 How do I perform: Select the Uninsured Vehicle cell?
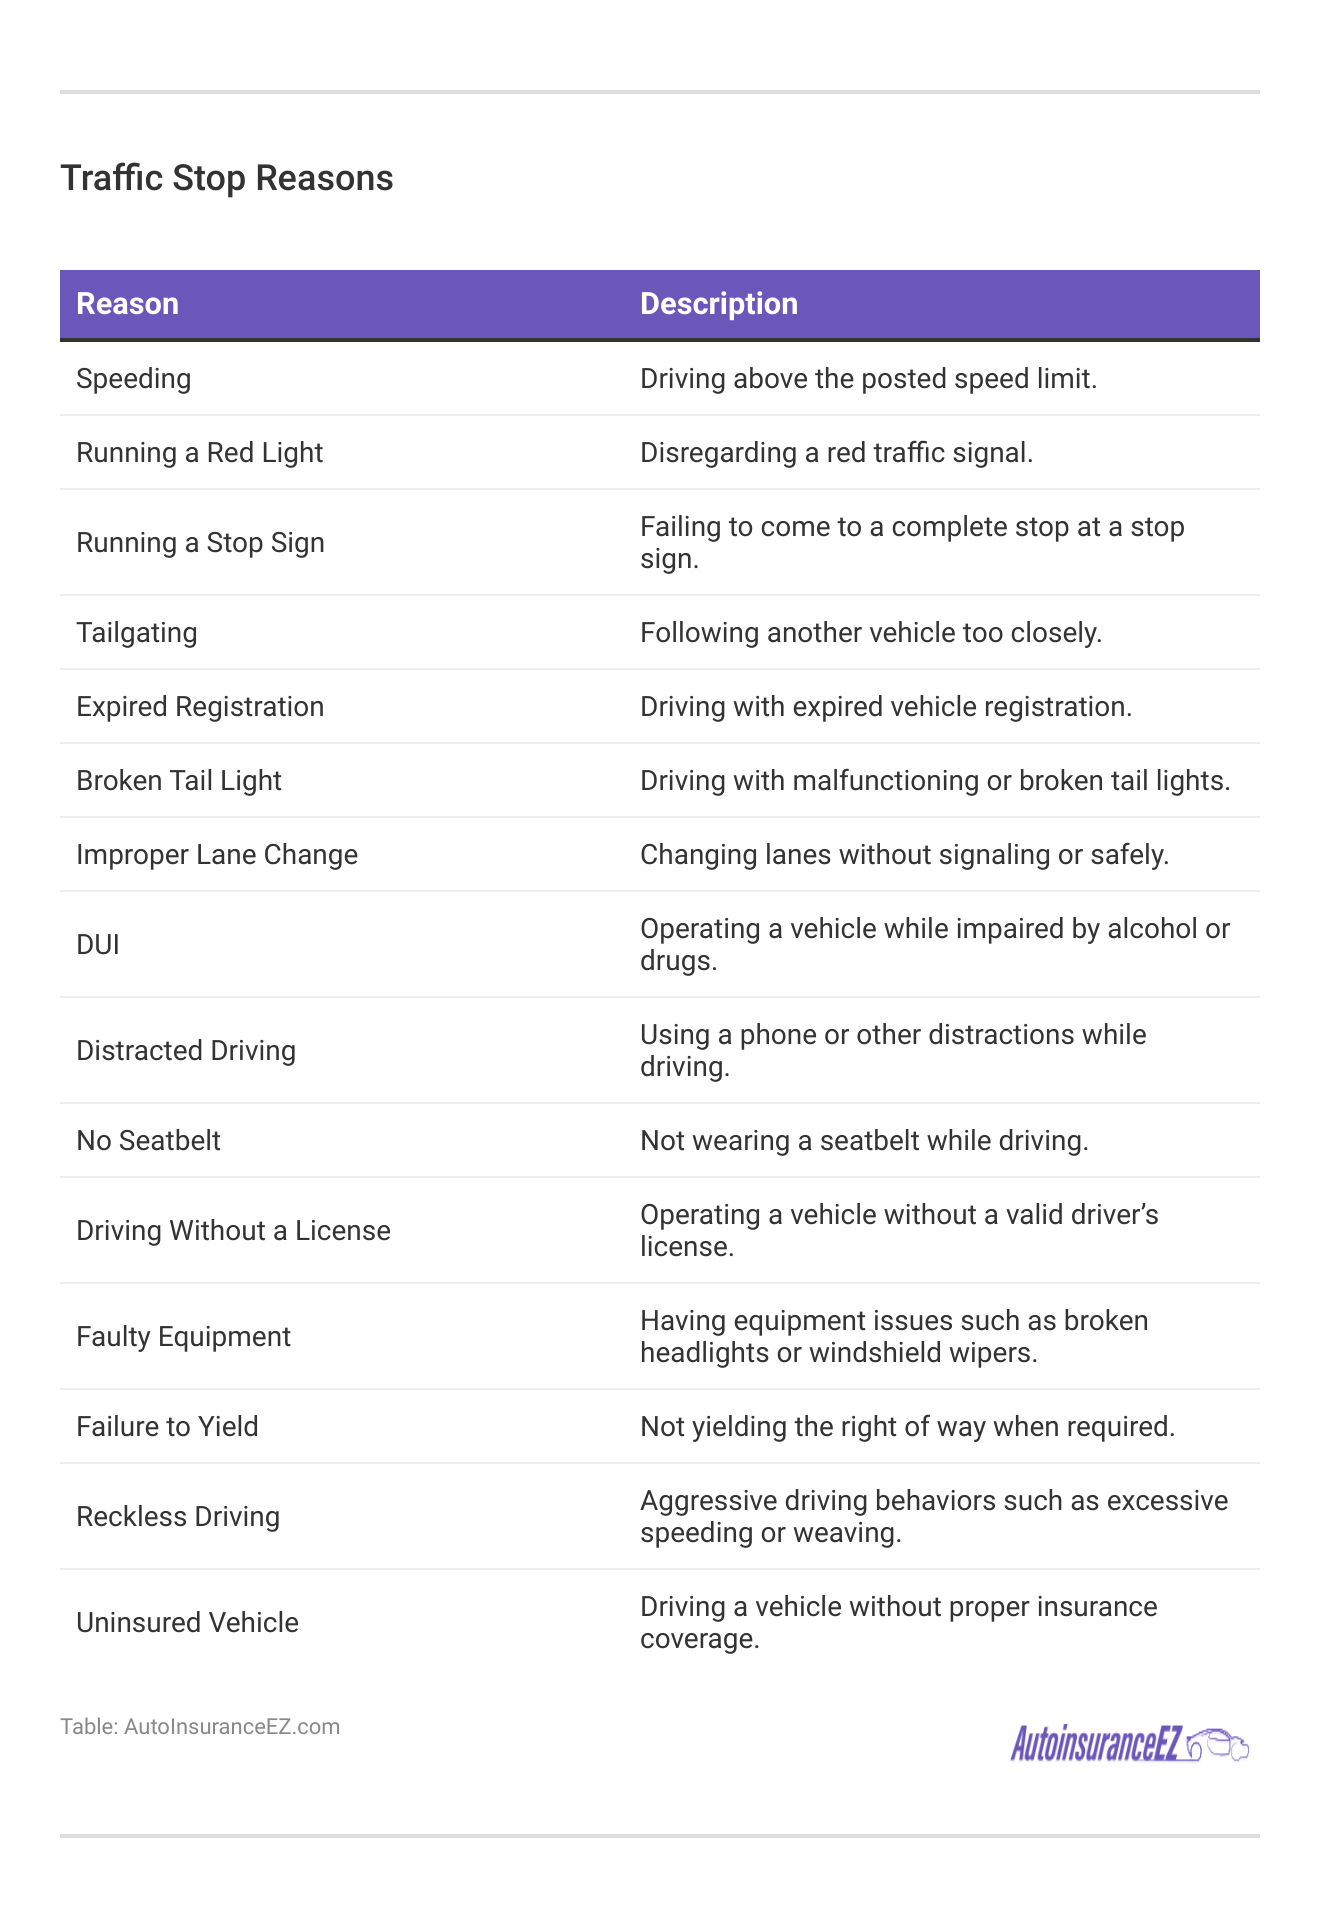tap(188, 1623)
